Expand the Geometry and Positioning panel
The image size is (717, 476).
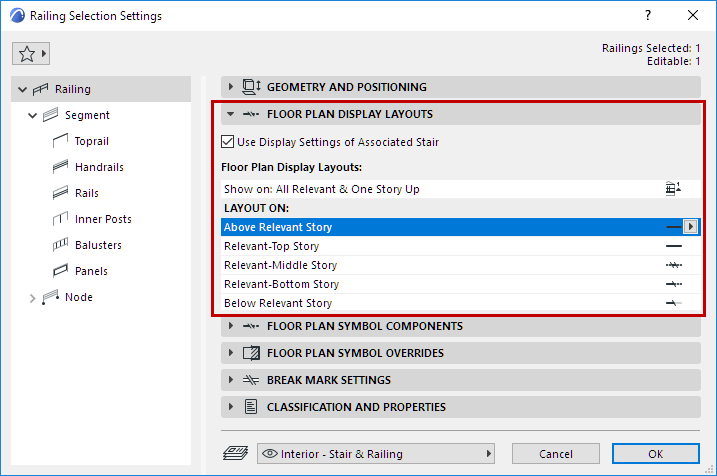point(231,87)
